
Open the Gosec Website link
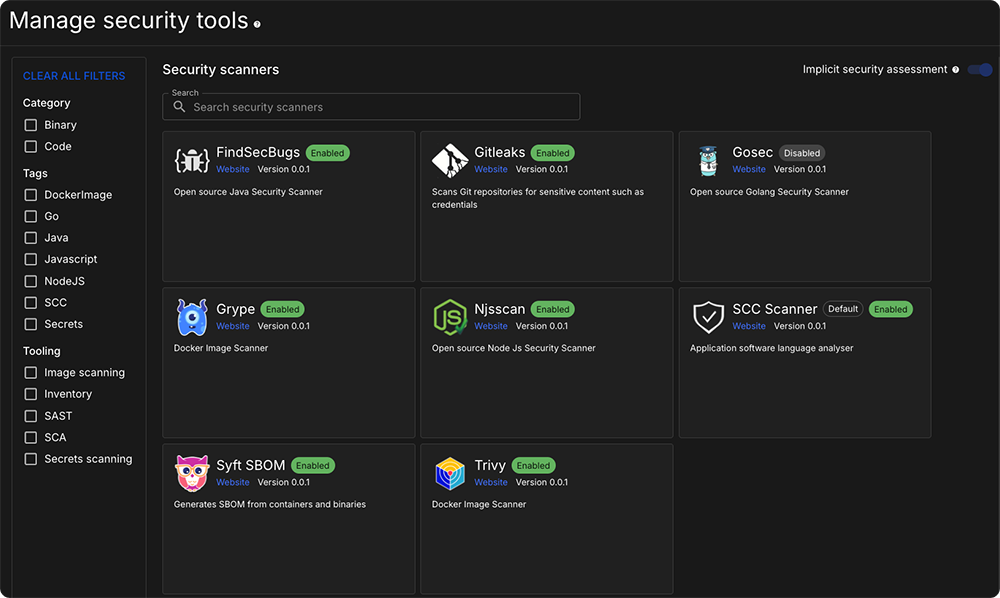(749, 169)
